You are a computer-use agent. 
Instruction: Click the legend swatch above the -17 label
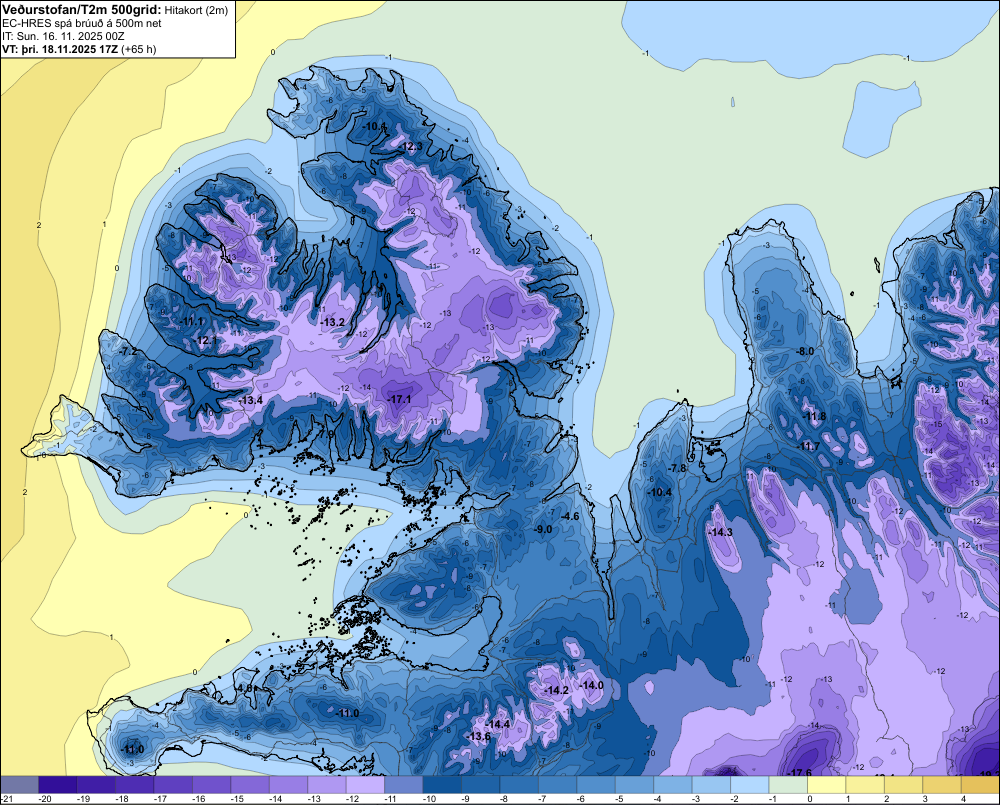pyautogui.click(x=173, y=785)
